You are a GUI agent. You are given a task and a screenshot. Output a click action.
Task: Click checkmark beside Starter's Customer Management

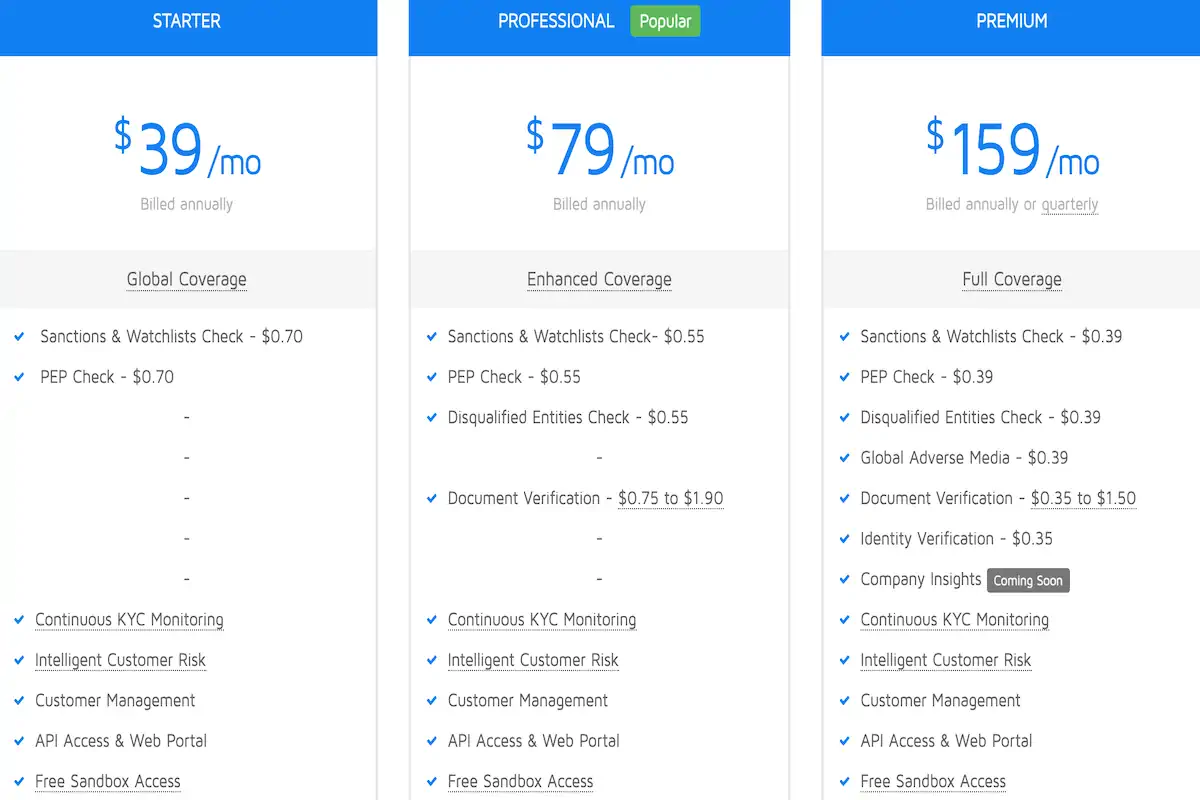coord(19,701)
